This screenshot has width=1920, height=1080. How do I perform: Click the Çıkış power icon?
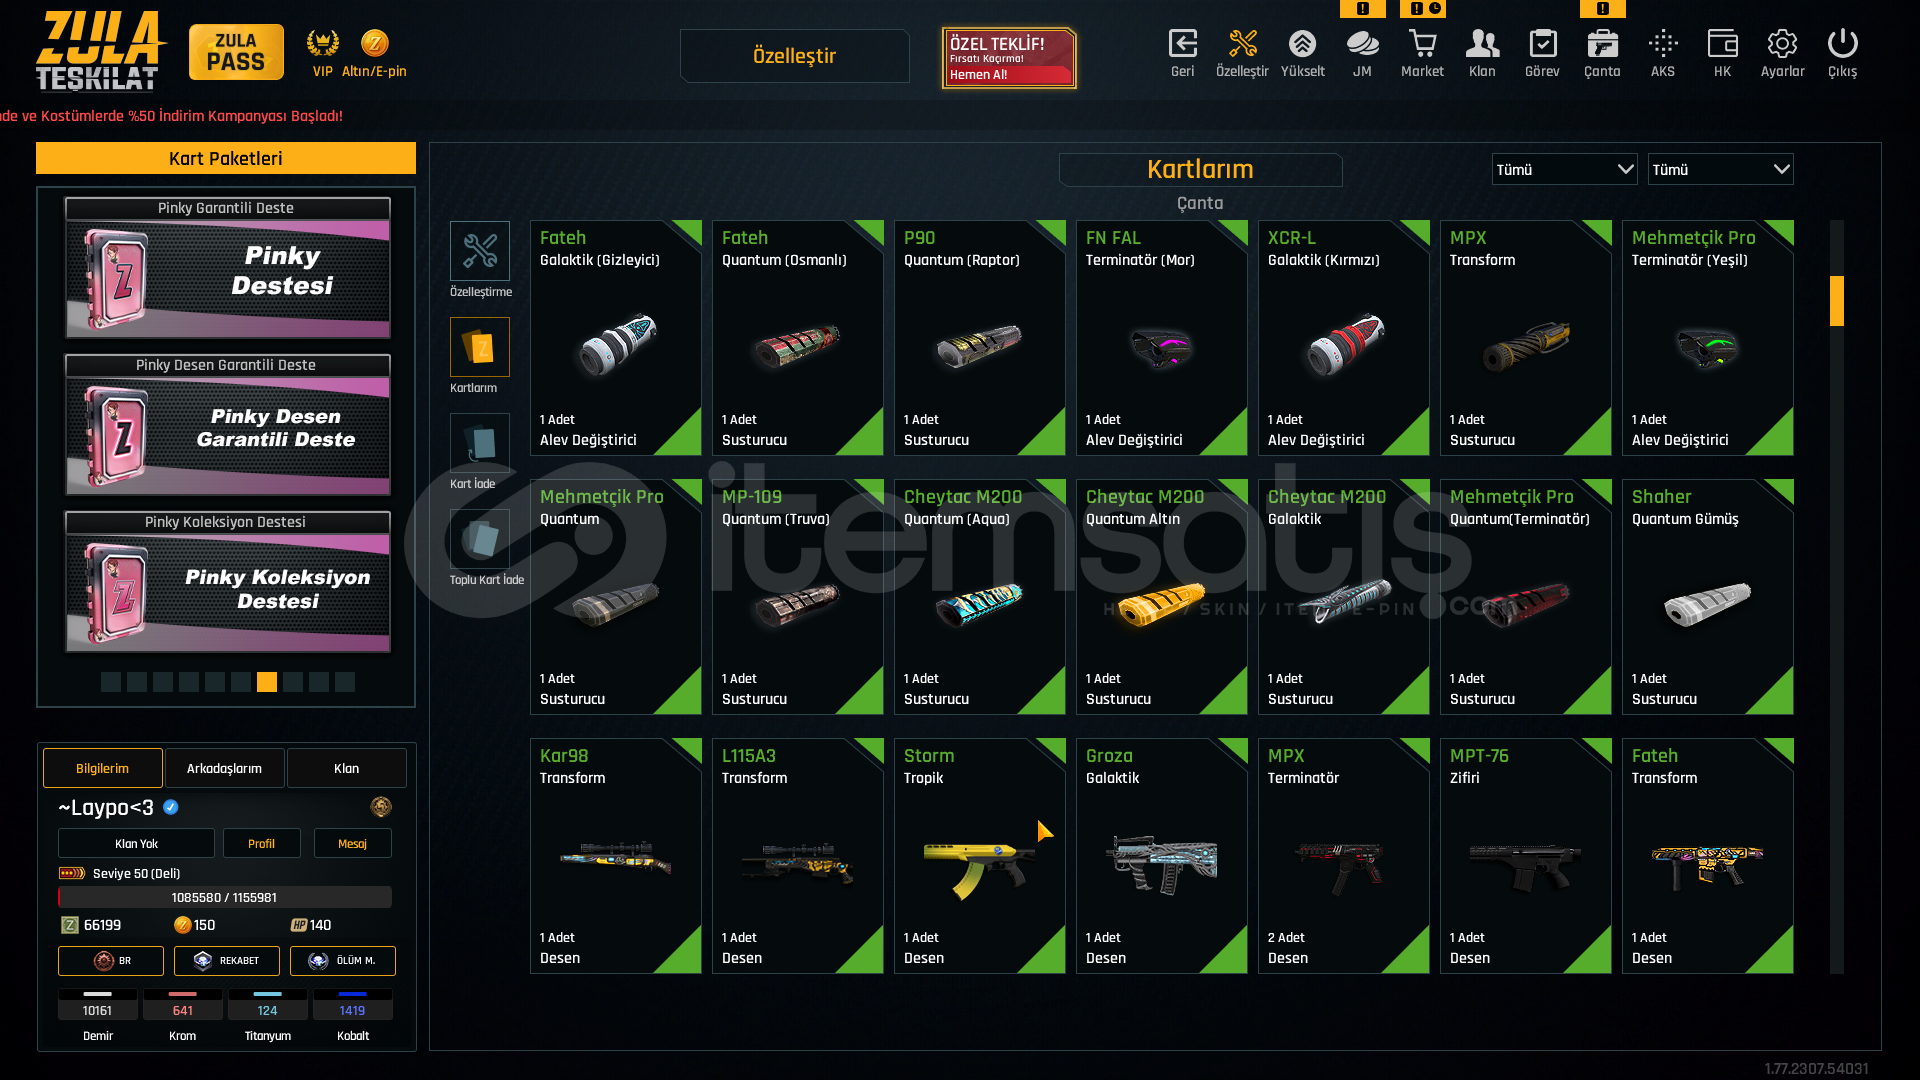click(x=1842, y=44)
